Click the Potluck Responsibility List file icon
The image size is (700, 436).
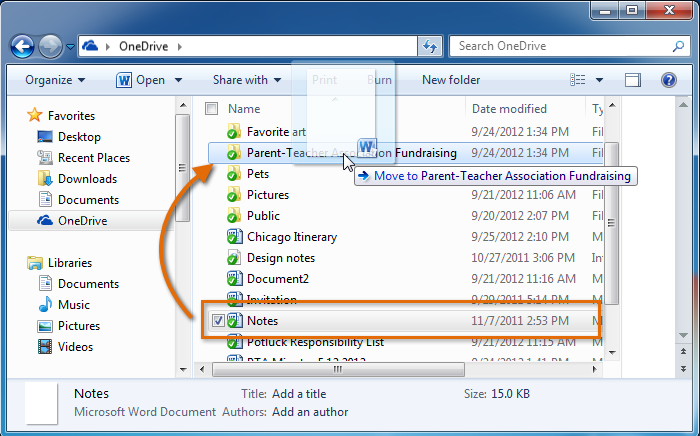point(234,342)
